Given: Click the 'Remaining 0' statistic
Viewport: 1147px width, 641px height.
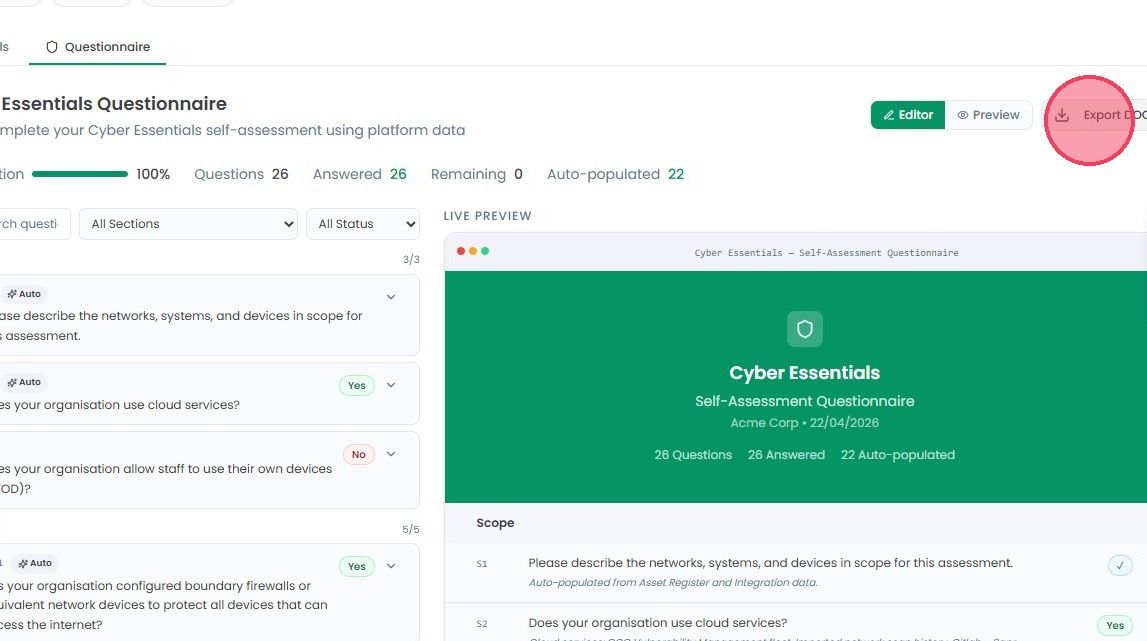Looking at the screenshot, I should 476,174.
